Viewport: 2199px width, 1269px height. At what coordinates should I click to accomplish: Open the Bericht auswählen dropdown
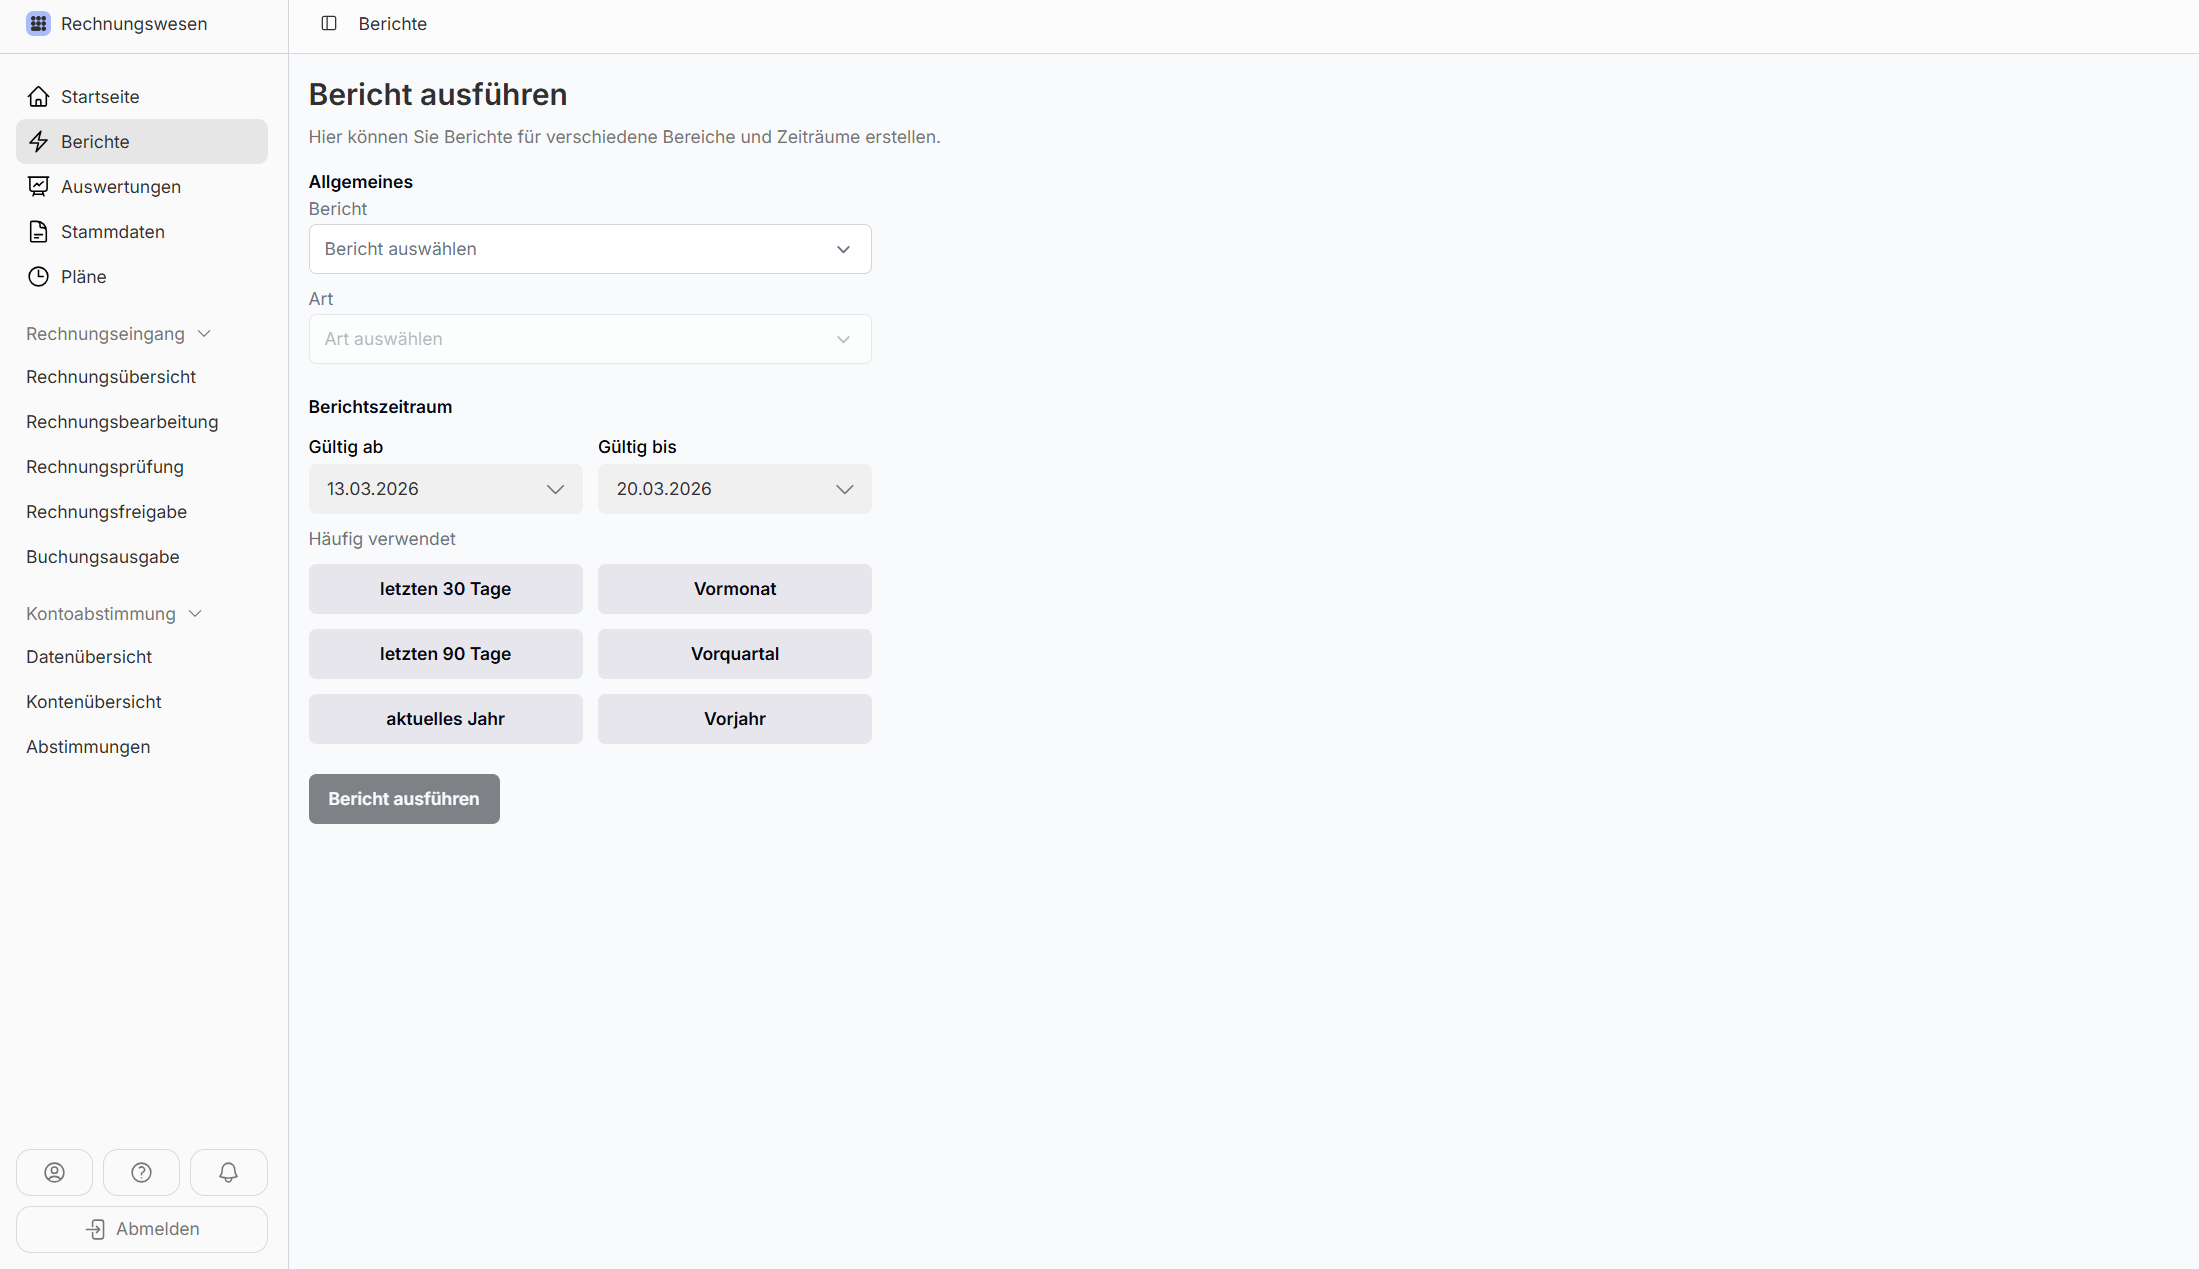click(589, 249)
